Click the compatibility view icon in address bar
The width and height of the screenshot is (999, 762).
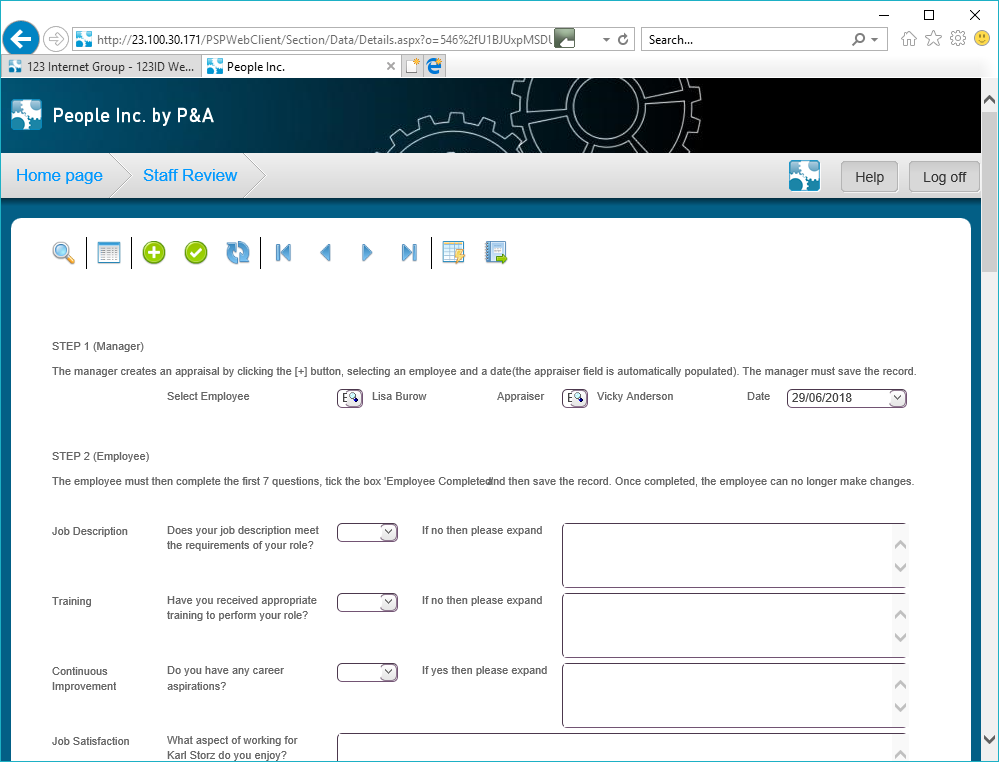[x=564, y=39]
